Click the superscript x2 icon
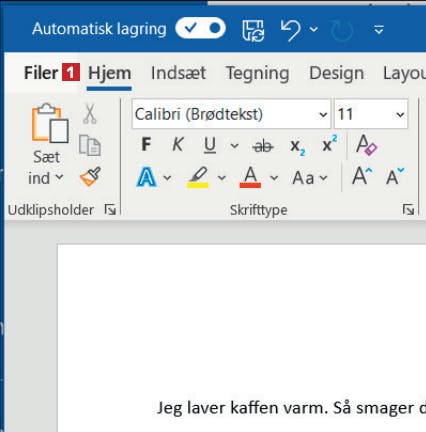The width and height of the screenshot is (426, 432). [x=330, y=144]
